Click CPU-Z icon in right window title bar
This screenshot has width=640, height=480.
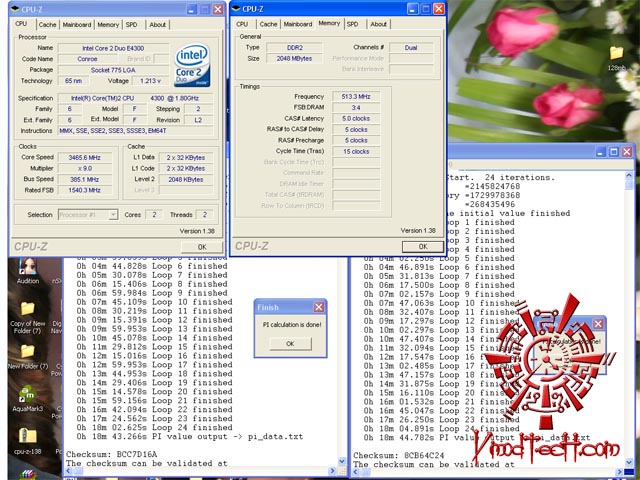236,9
